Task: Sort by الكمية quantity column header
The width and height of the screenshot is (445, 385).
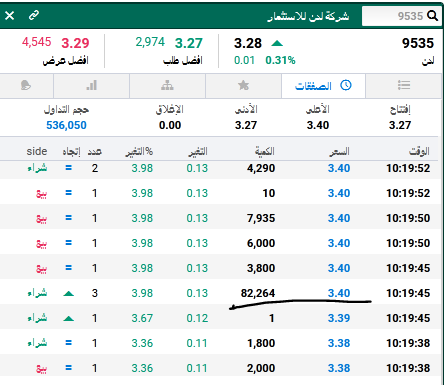Action: [265, 151]
